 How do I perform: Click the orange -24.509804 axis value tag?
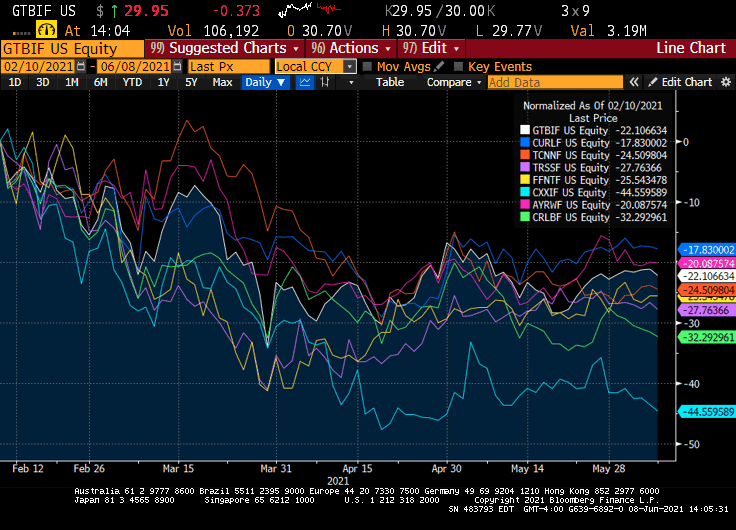point(707,290)
